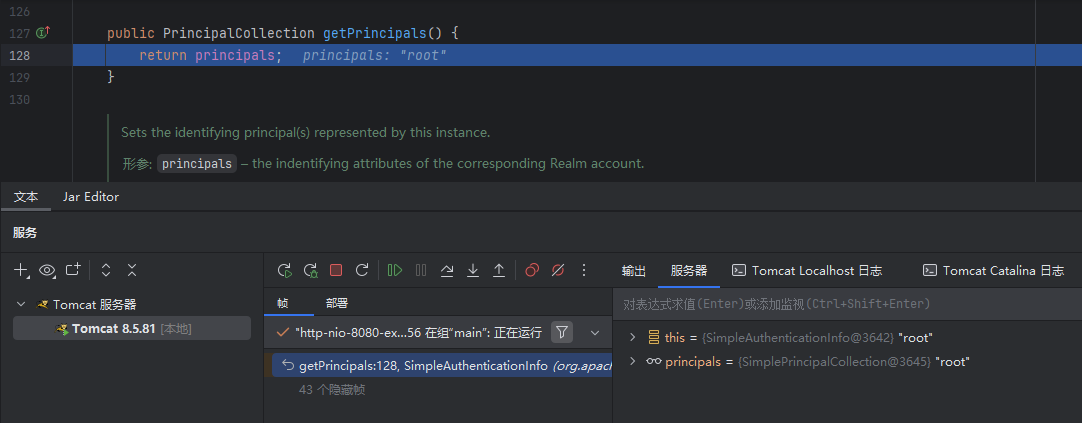Click the Step Over icon

[447, 270]
